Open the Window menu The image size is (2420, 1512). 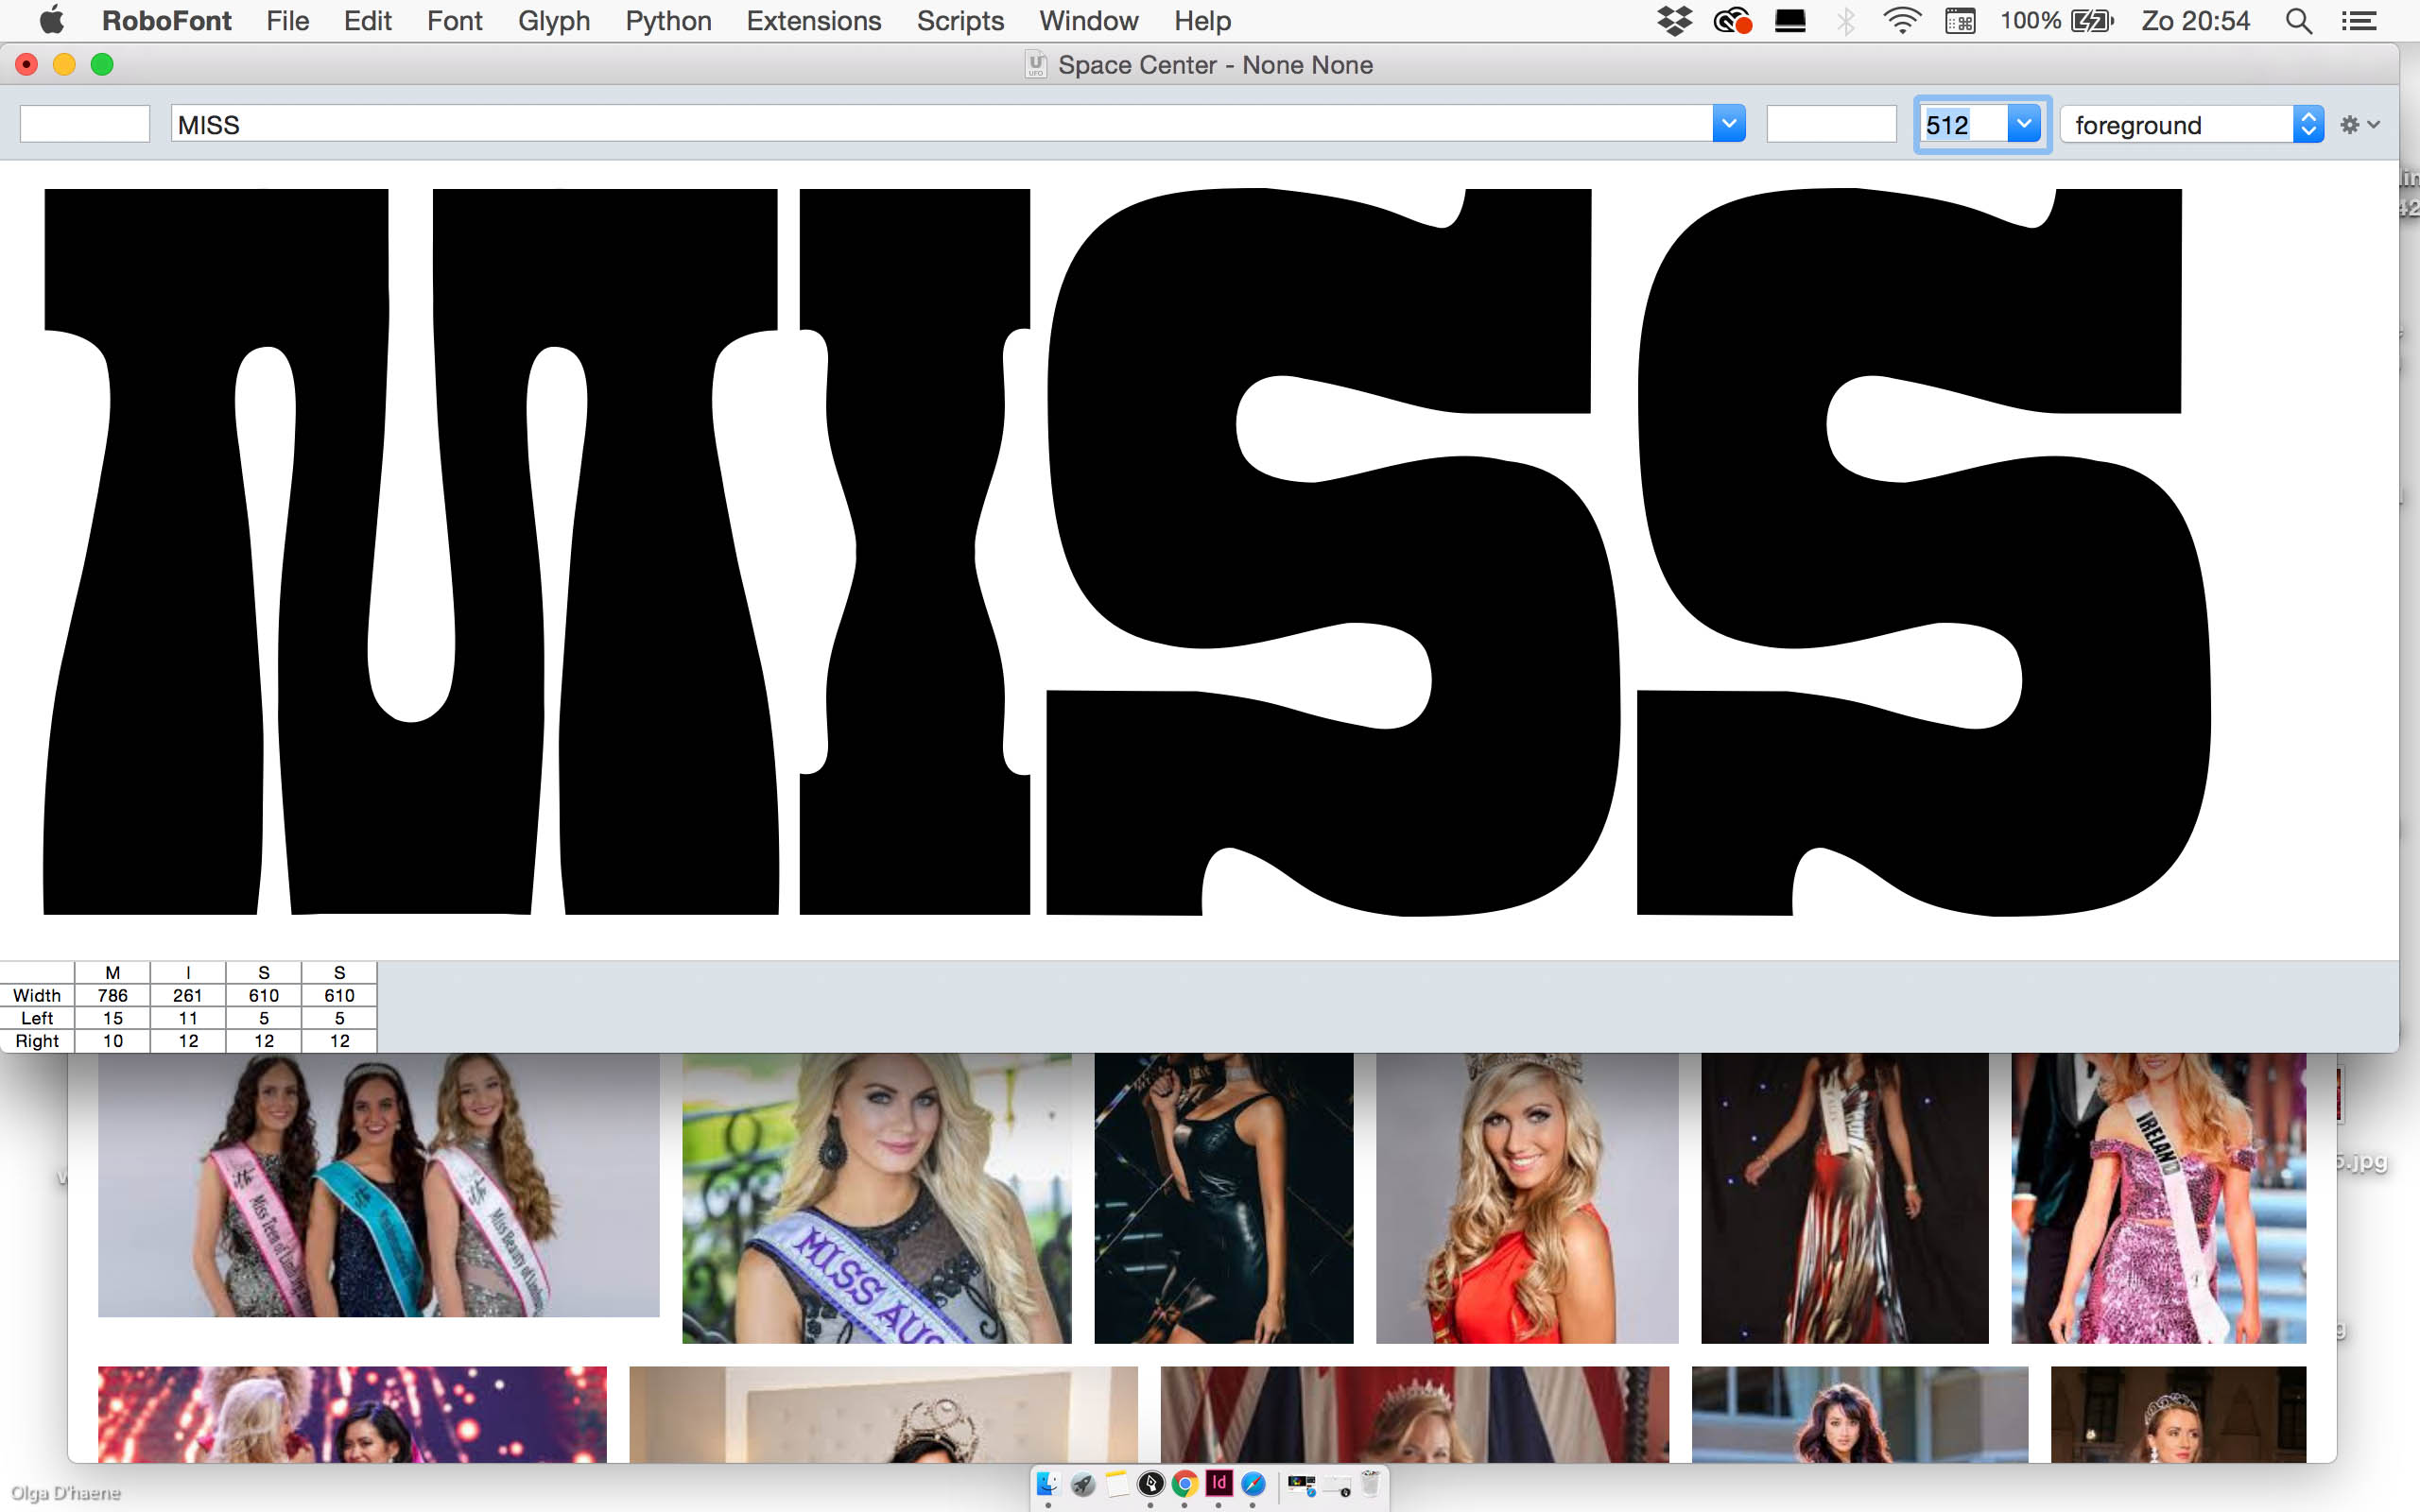coord(1088,20)
